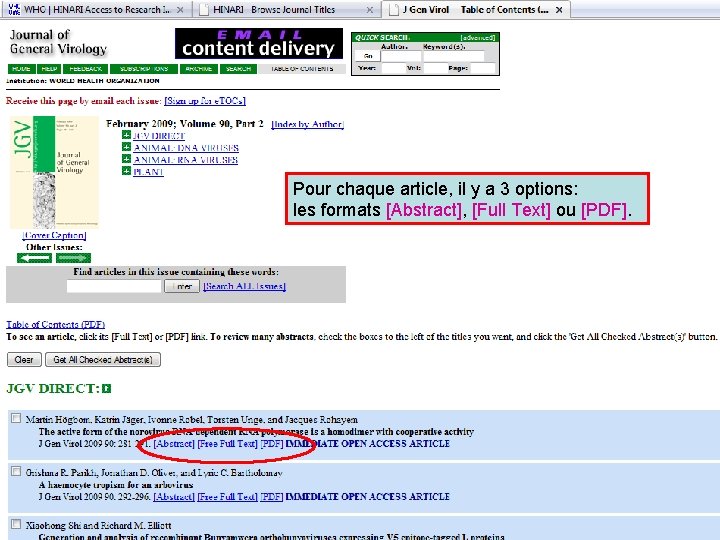
Task: Click TABLE OF CONTENTS navigation item
Action: (302, 69)
